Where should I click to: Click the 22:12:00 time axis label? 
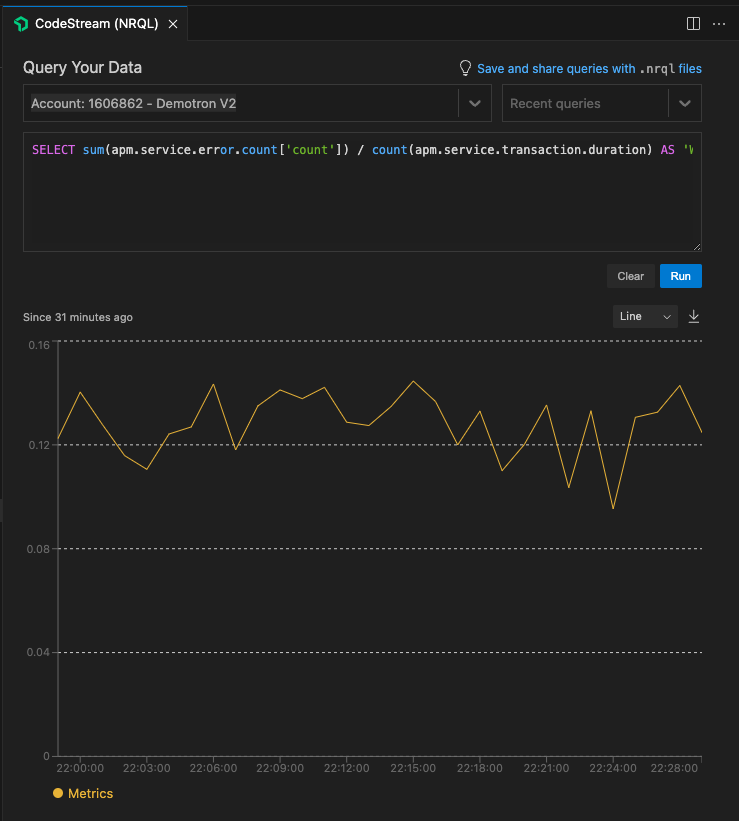[346, 768]
